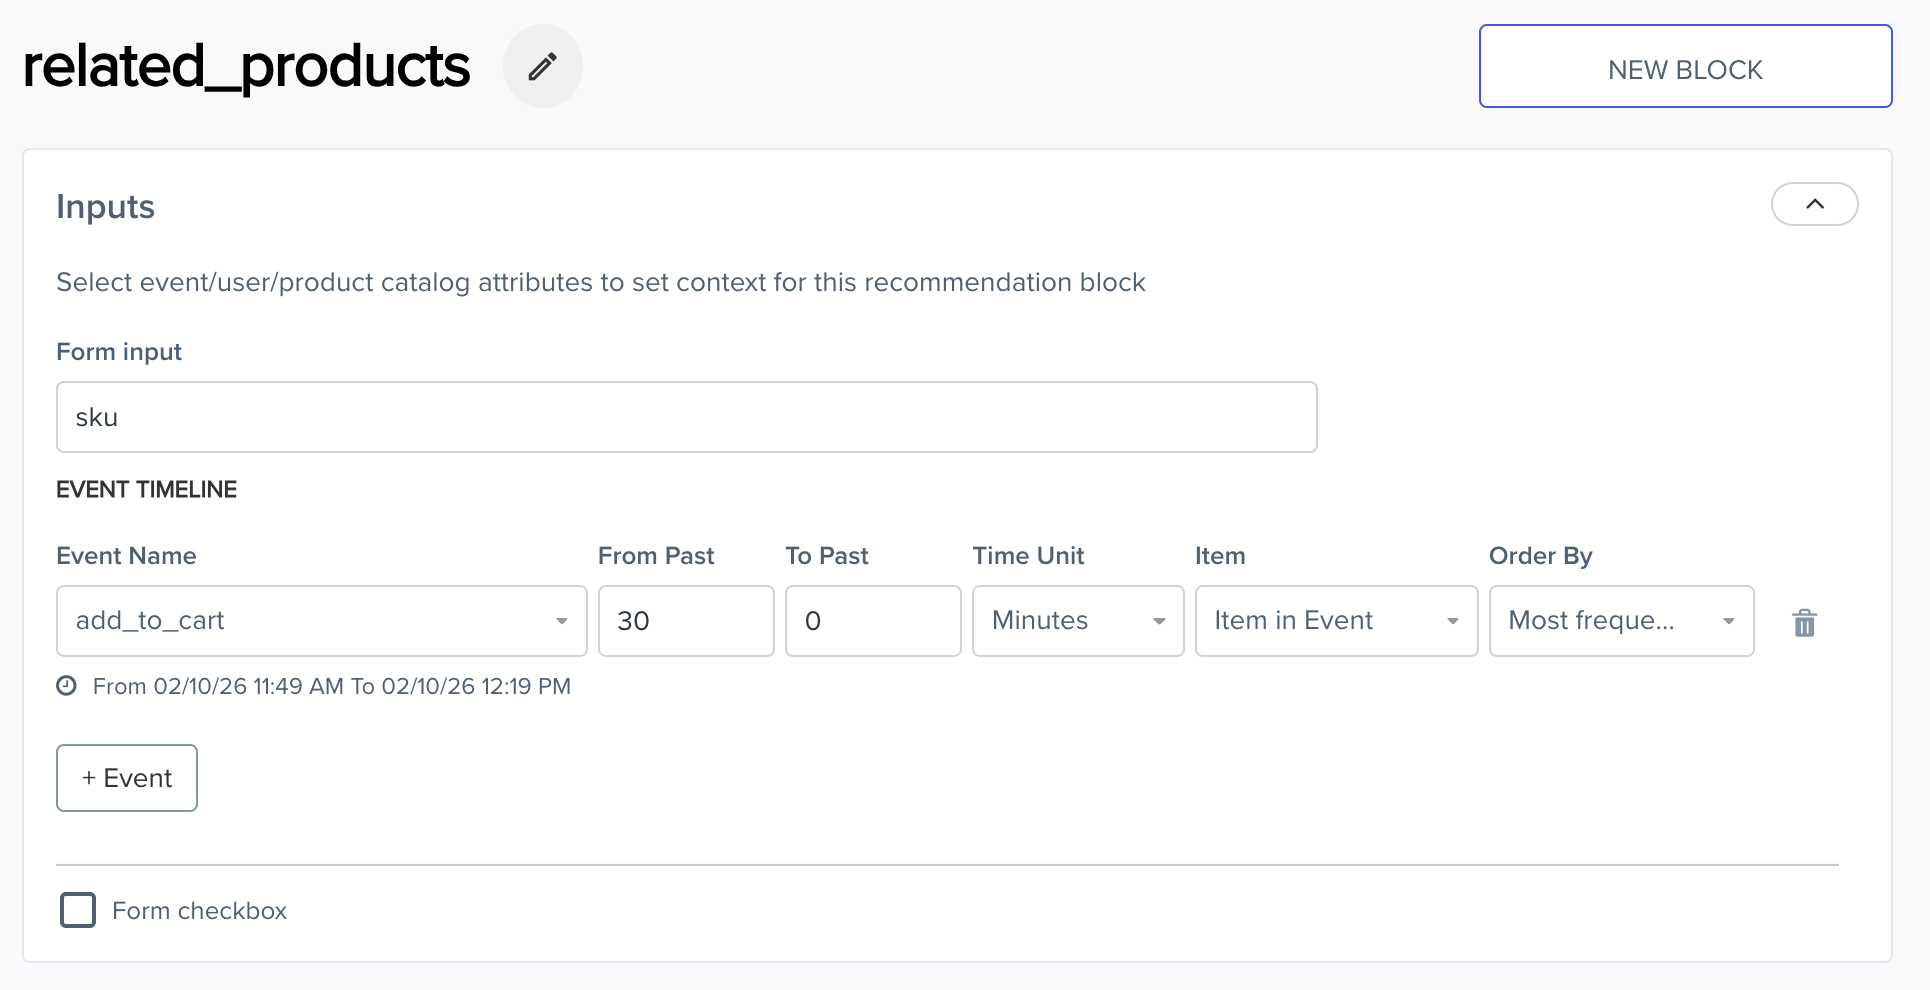The image size is (1930, 990).
Task: Delete the add_to_cart event row via trash icon
Action: click(x=1804, y=621)
